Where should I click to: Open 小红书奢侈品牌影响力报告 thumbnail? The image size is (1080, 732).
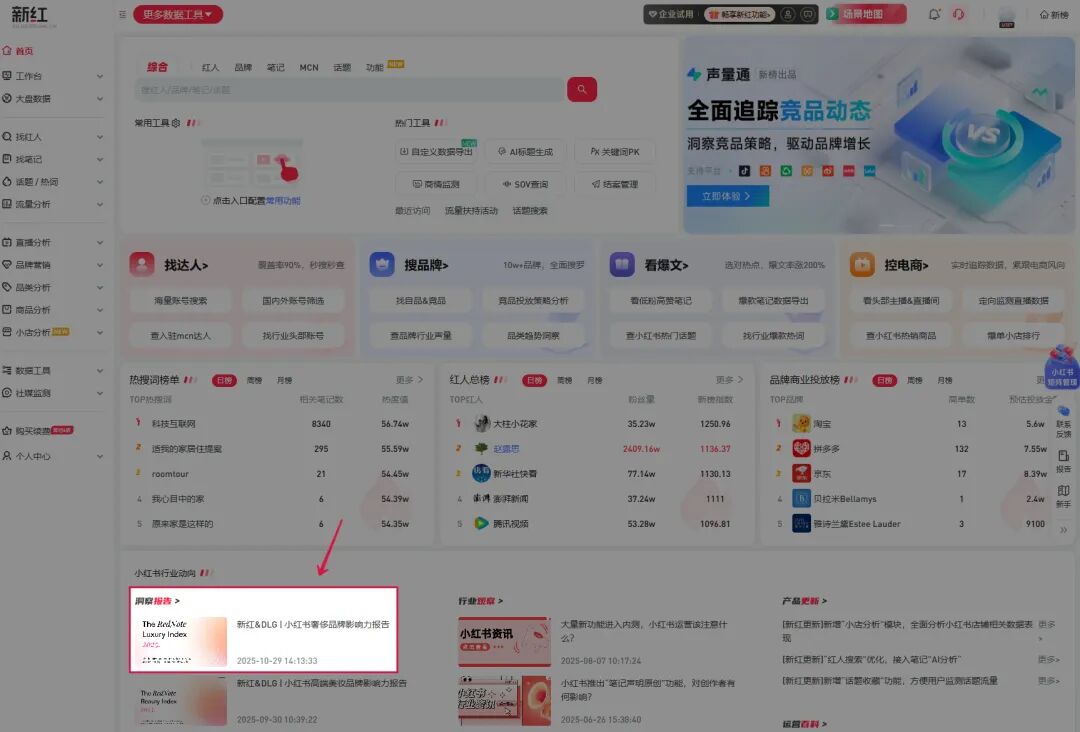[183, 642]
